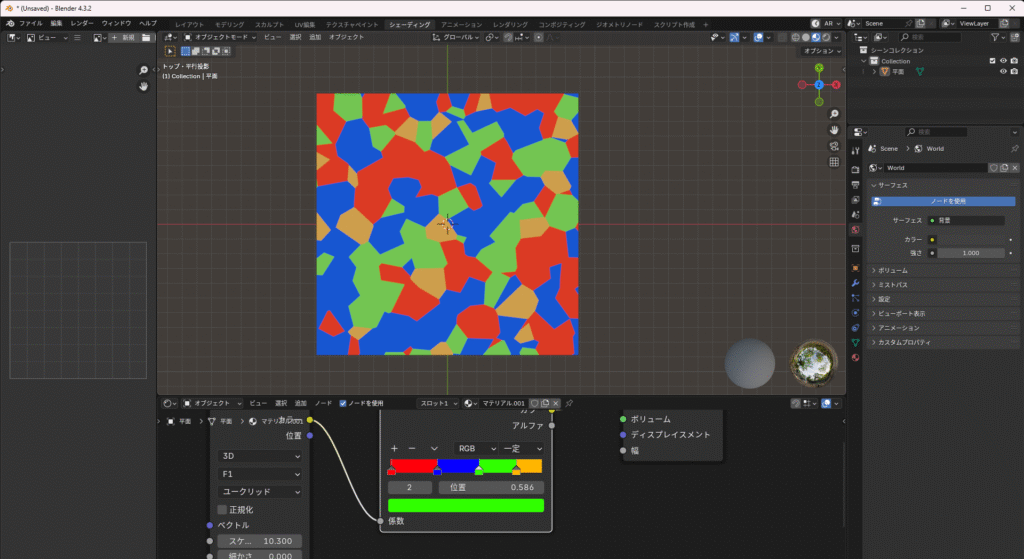Click the image editor zoom magnifier icon
The image size is (1024, 559).
pos(144,70)
